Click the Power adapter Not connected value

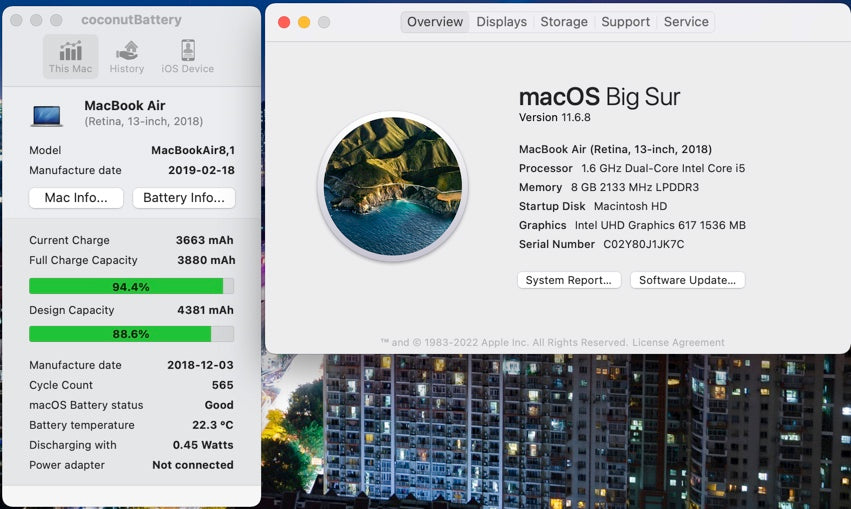click(193, 465)
